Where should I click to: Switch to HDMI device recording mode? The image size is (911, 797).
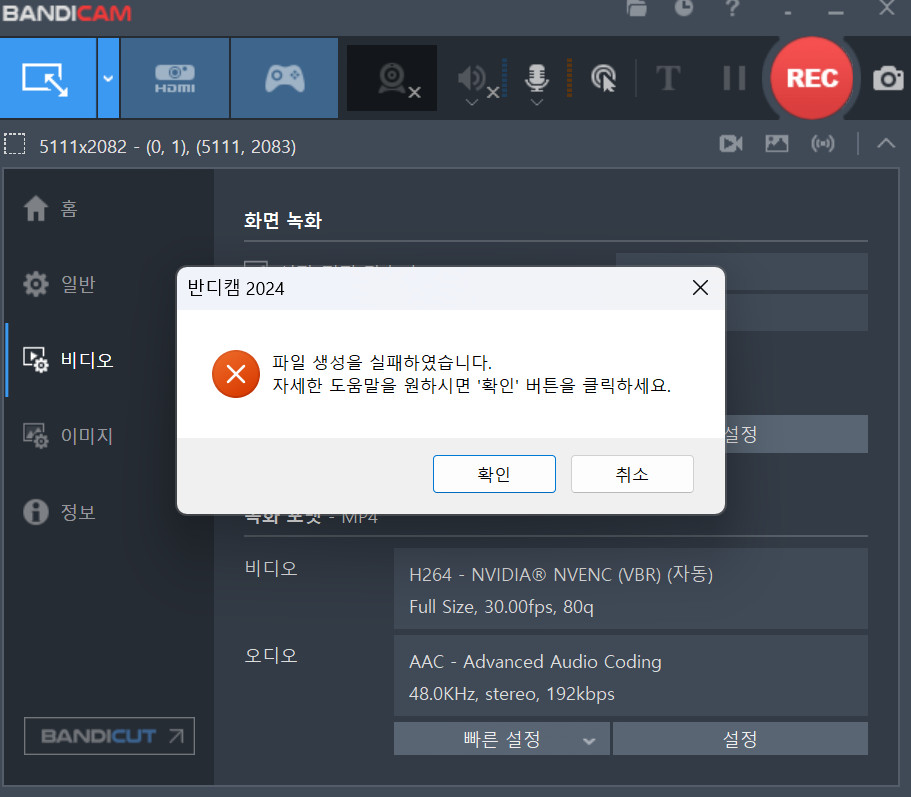click(x=175, y=78)
